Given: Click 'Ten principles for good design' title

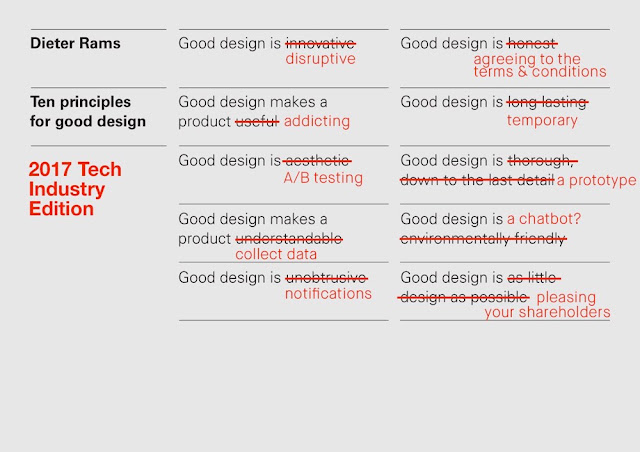Looking at the screenshot, I should click(x=87, y=111).
